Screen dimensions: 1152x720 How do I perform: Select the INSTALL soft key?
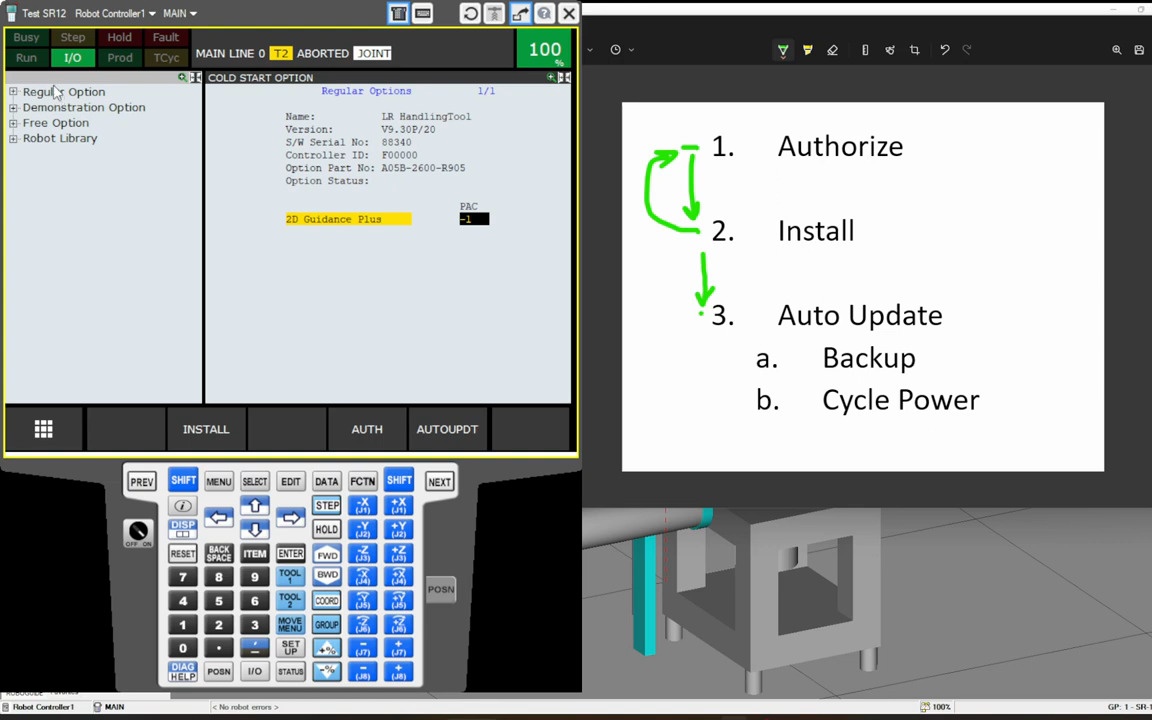[x=206, y=429]
